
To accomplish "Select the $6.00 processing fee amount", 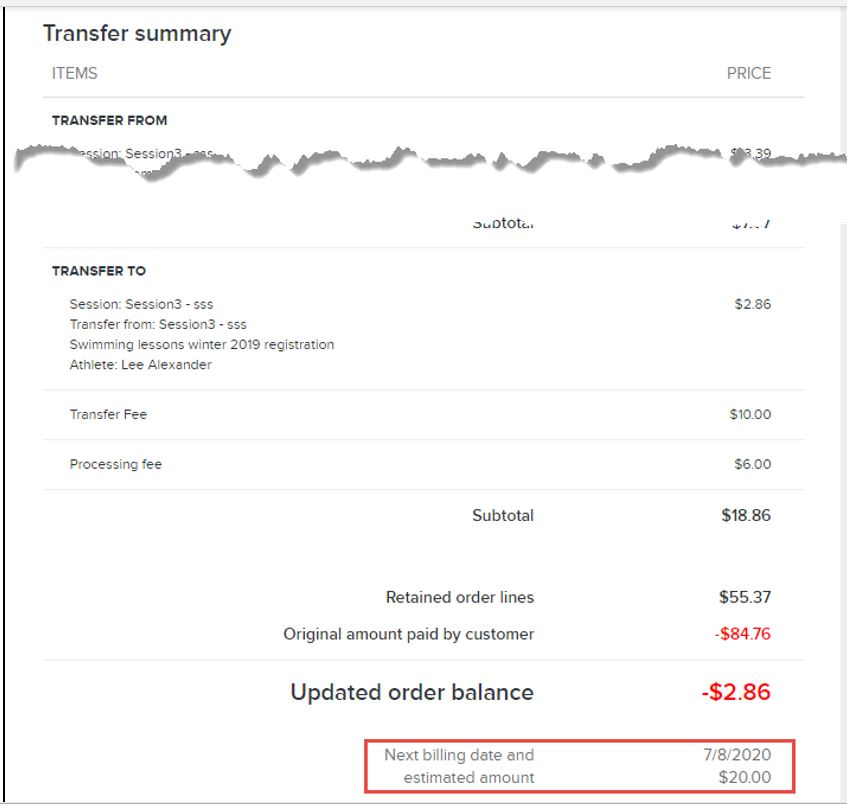I will (x=752, y=464).
